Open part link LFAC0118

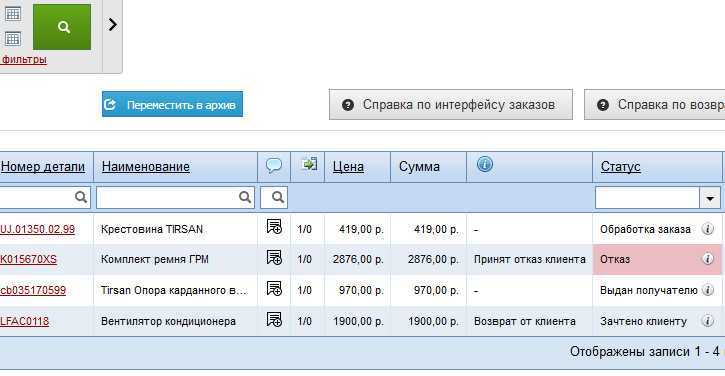pyautogui.click(x=25, y=321)
